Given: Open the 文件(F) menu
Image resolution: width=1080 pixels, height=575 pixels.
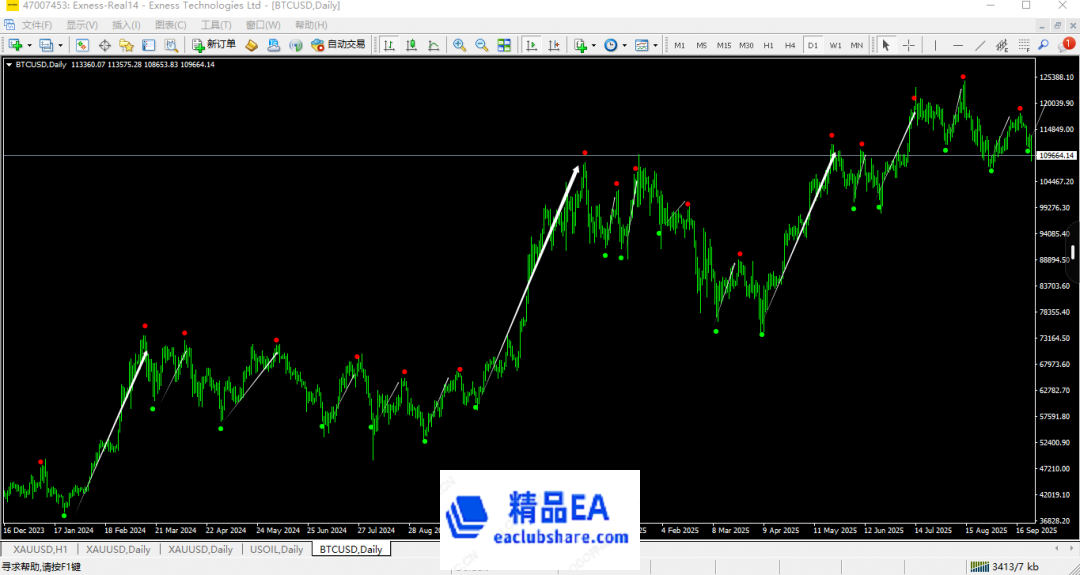Looking at the screenshot, I should [x=37, y=25].
